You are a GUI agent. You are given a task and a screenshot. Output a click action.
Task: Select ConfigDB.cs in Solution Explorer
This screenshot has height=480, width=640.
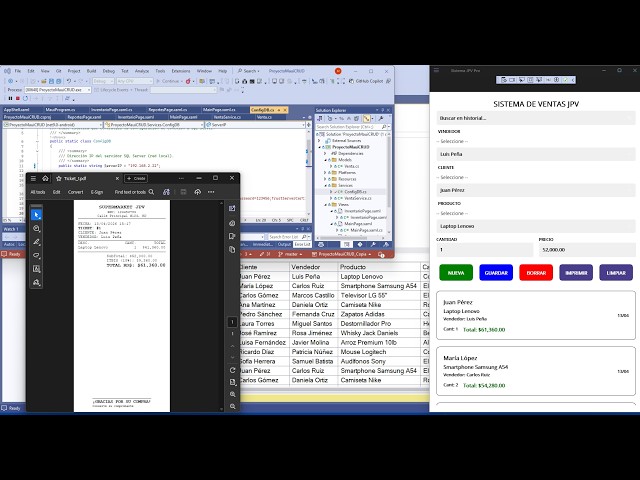[355, 191]
